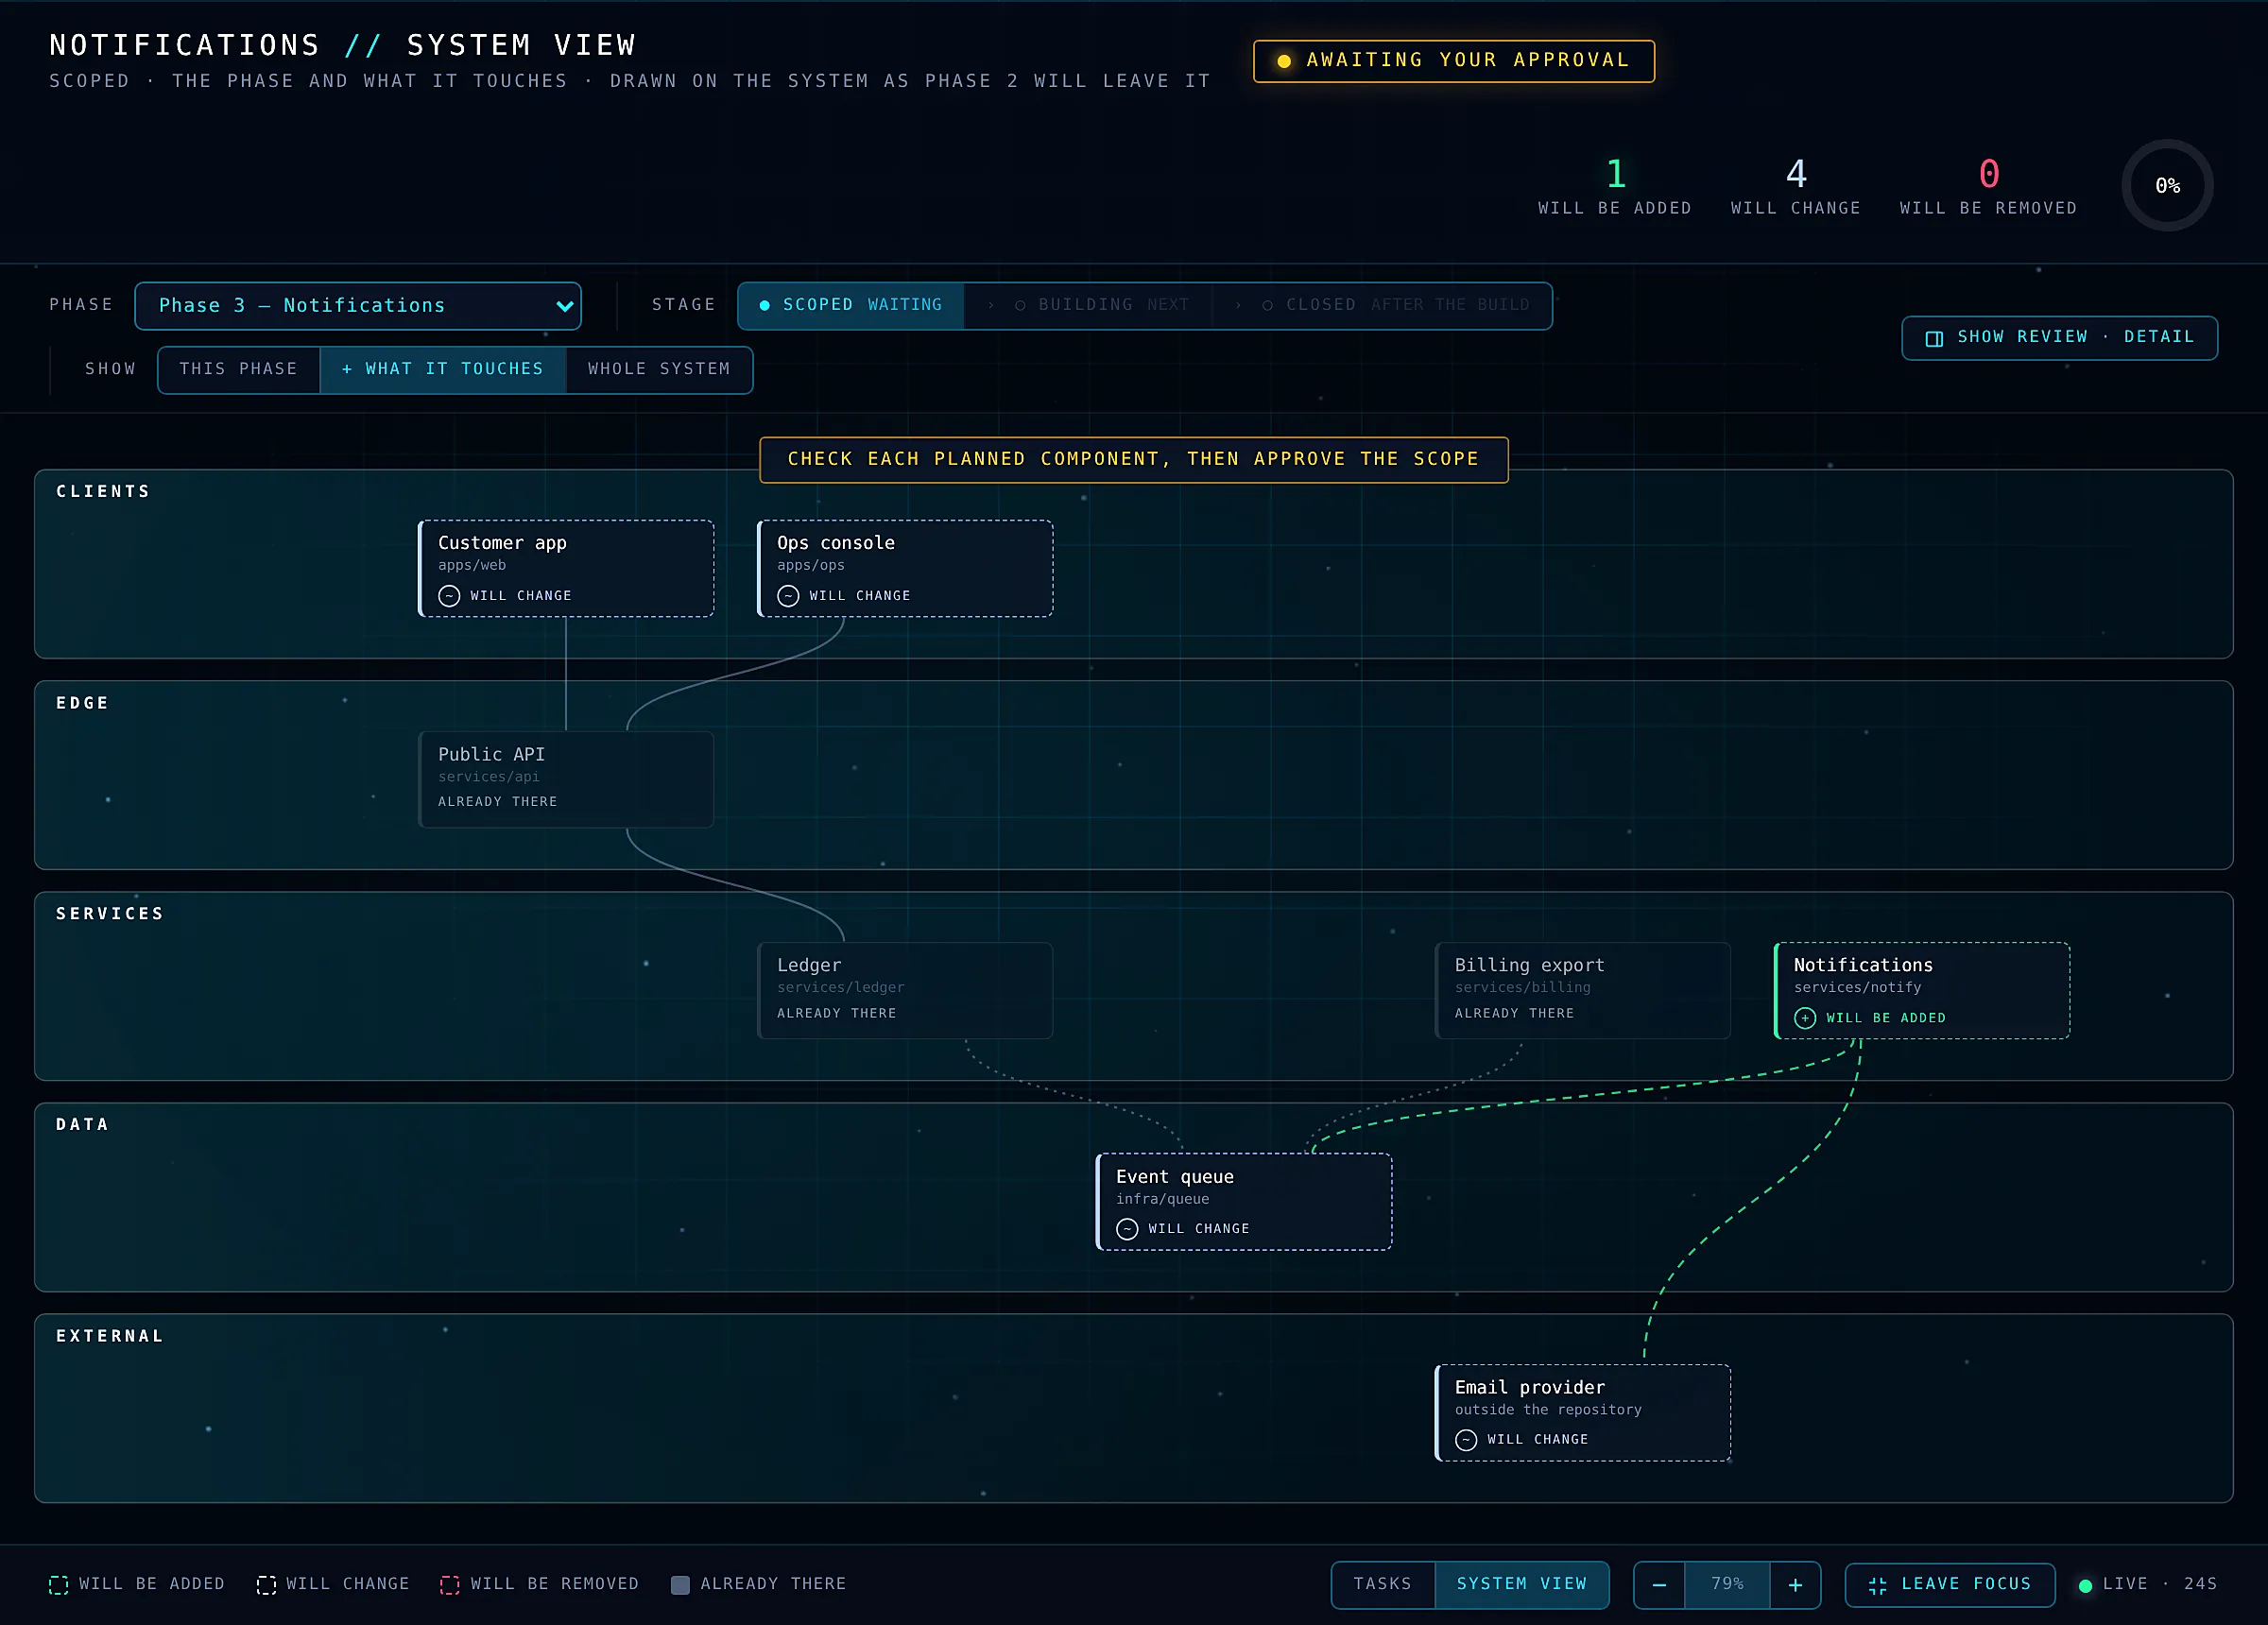This screenshot has width=2268, height=1625.
Task: Select the Building Next stage
Action: (1088, 306)
